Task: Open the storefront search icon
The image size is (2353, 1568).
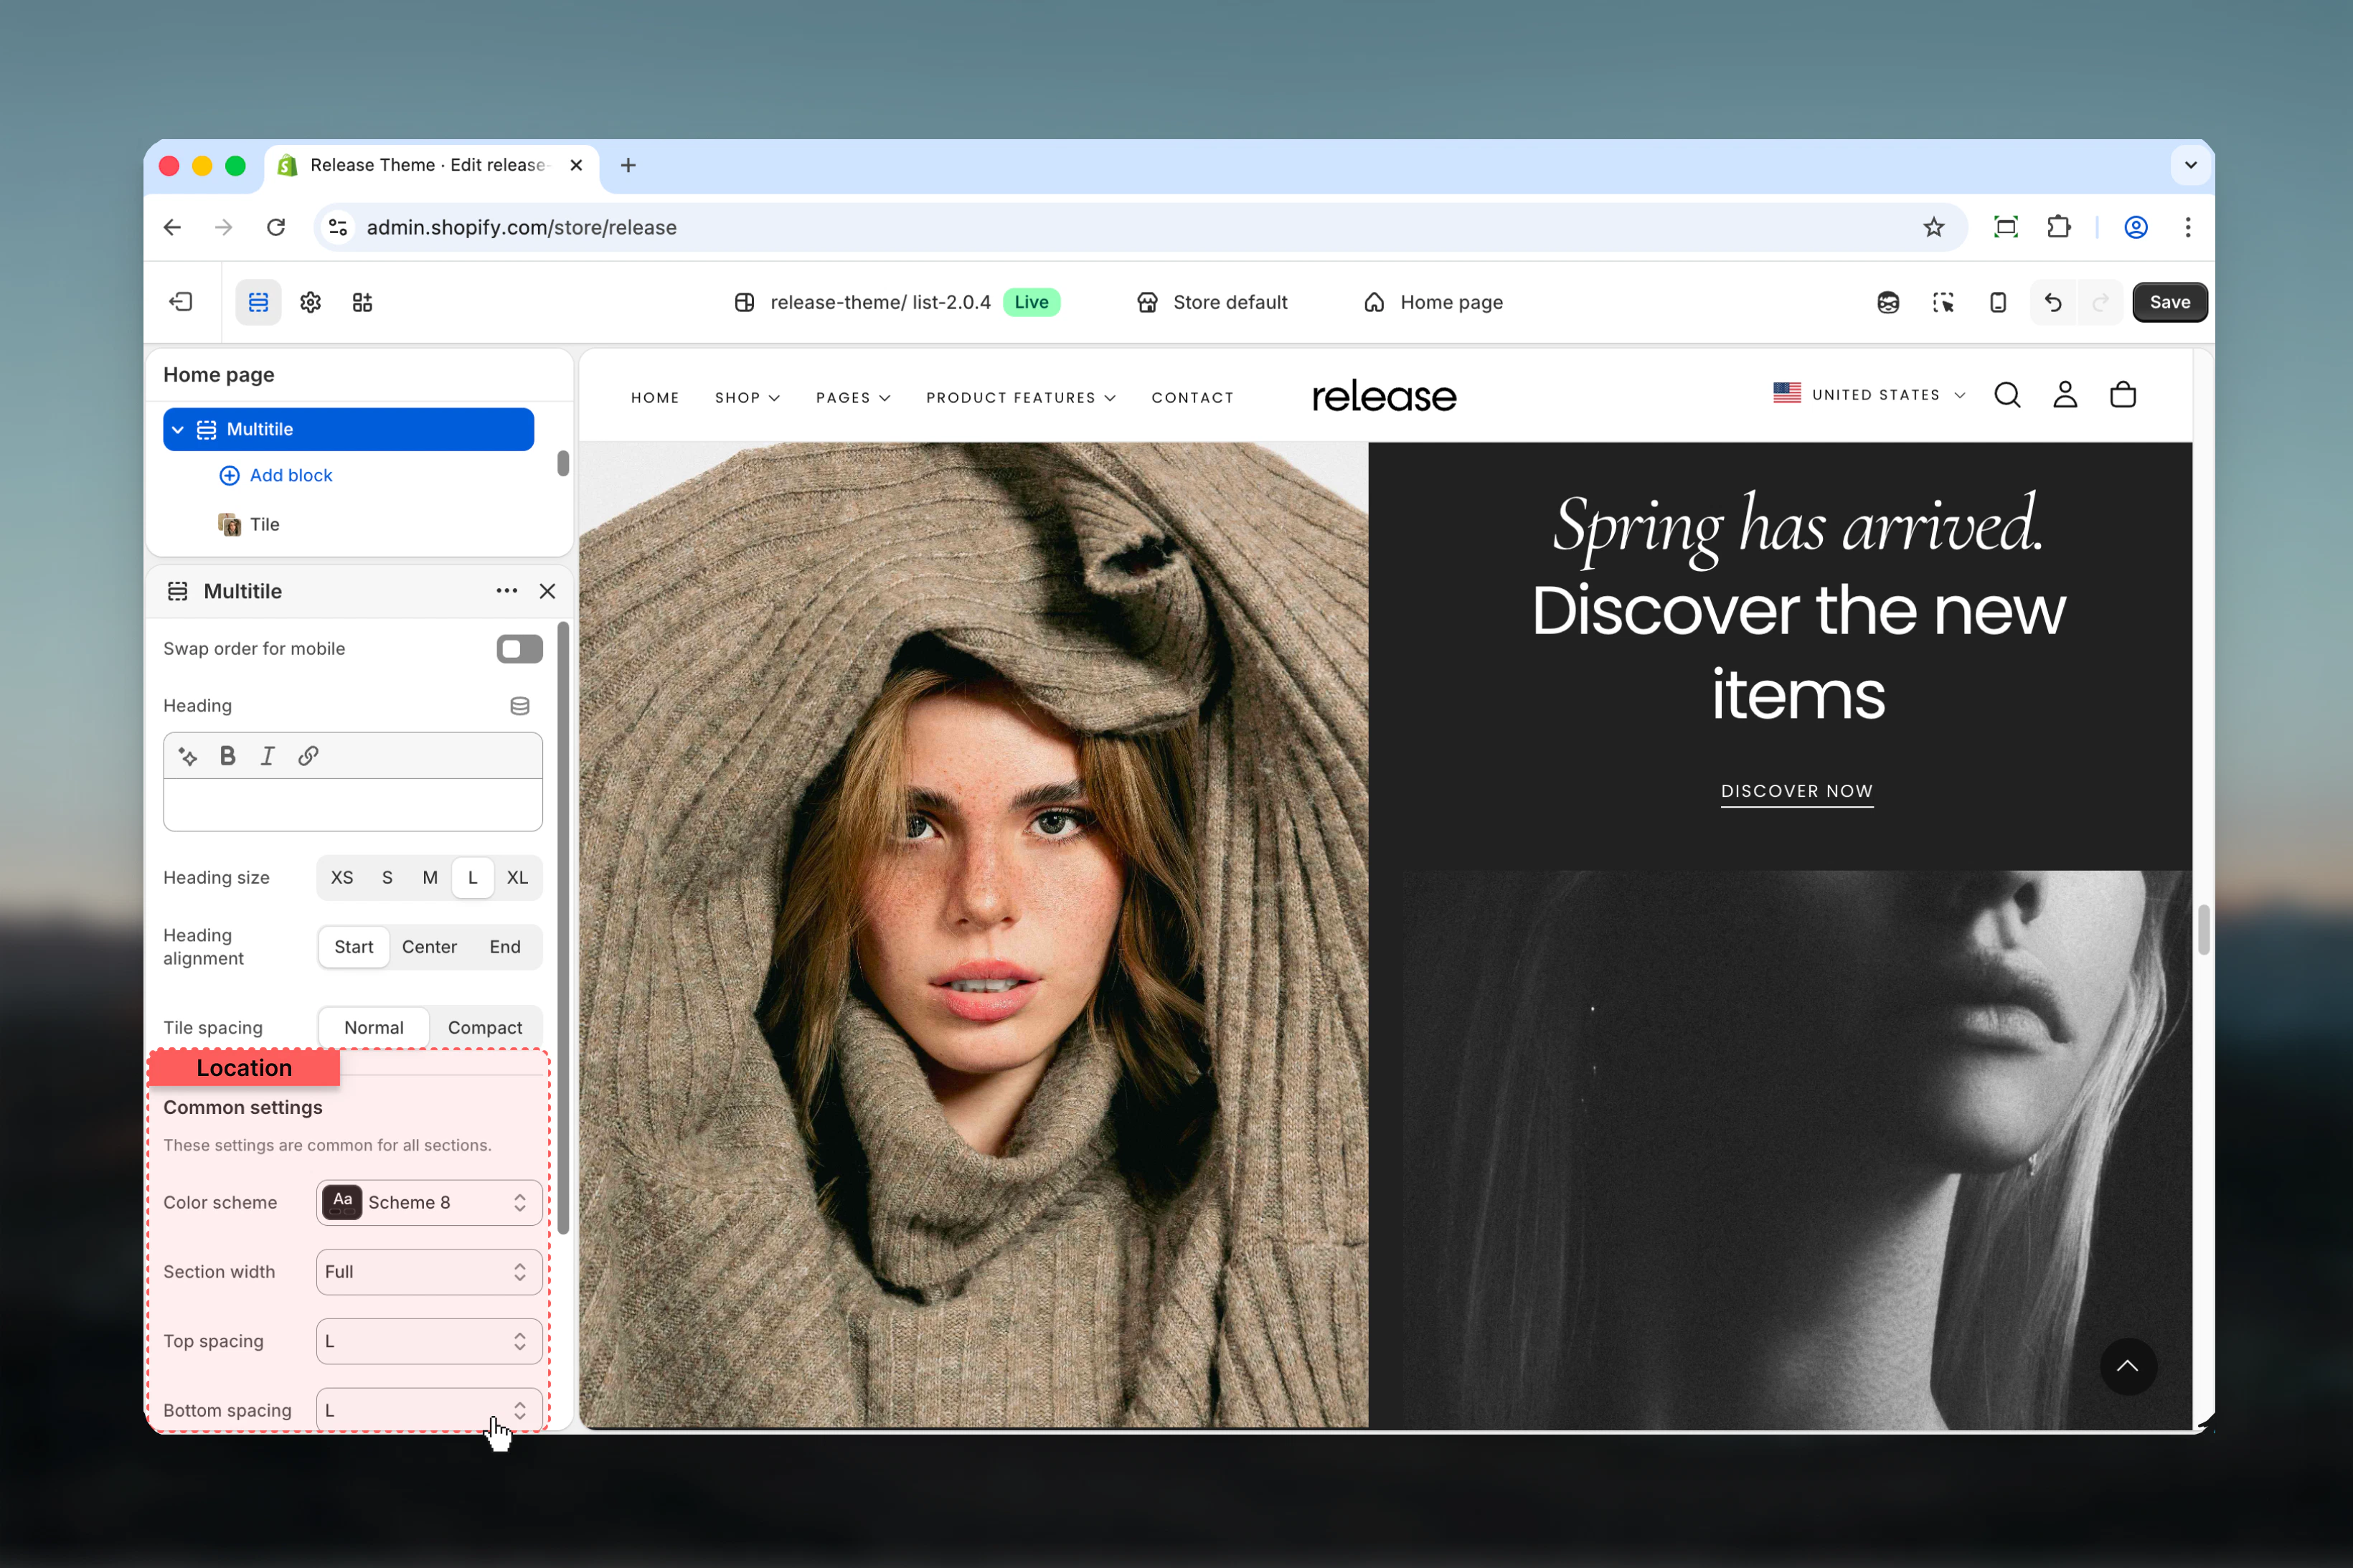Action: 2007,395
